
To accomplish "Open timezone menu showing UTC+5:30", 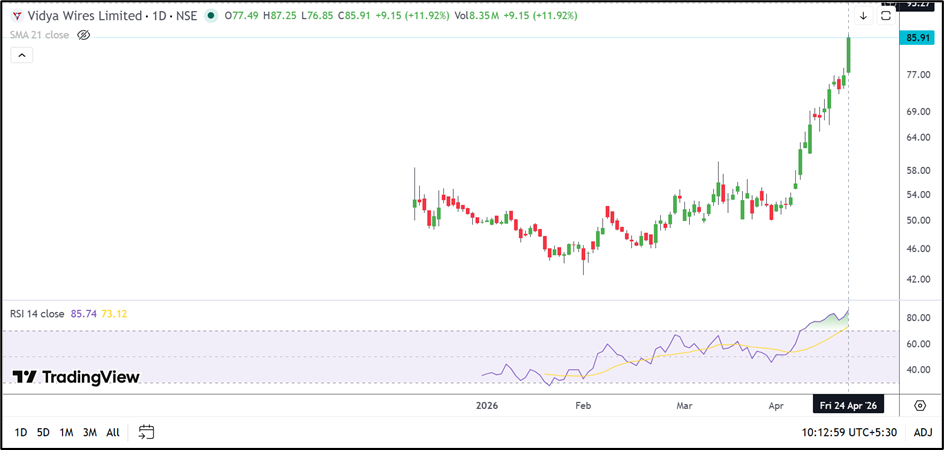I will 847,432.
